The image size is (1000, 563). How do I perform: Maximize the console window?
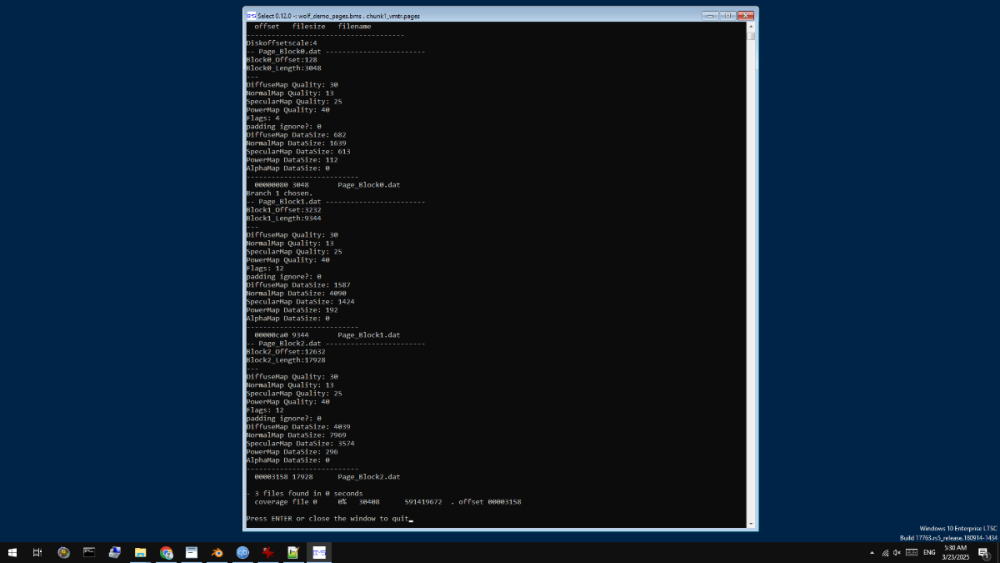727,15
